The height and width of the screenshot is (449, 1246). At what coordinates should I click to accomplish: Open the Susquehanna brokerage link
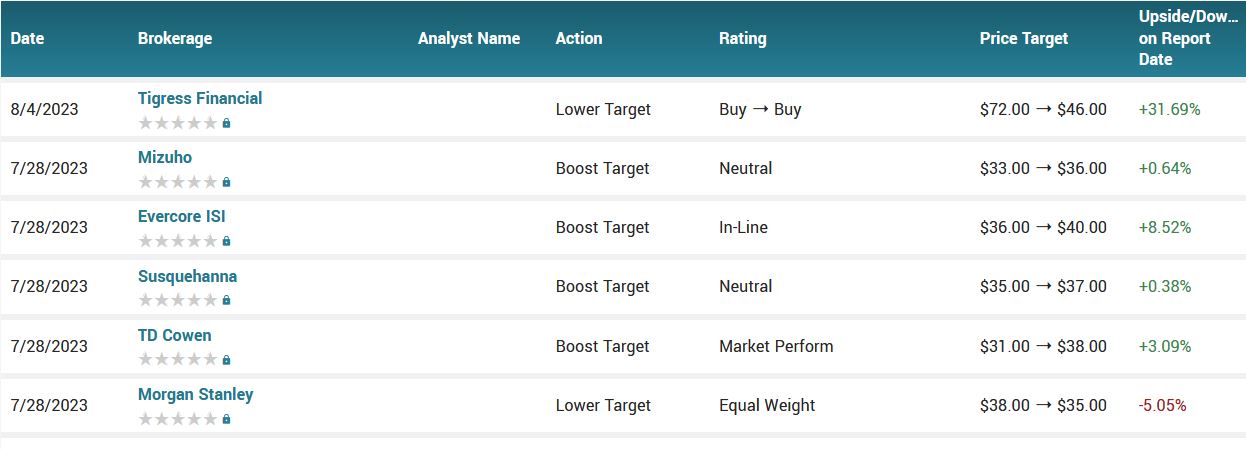[x=187, y=276]
